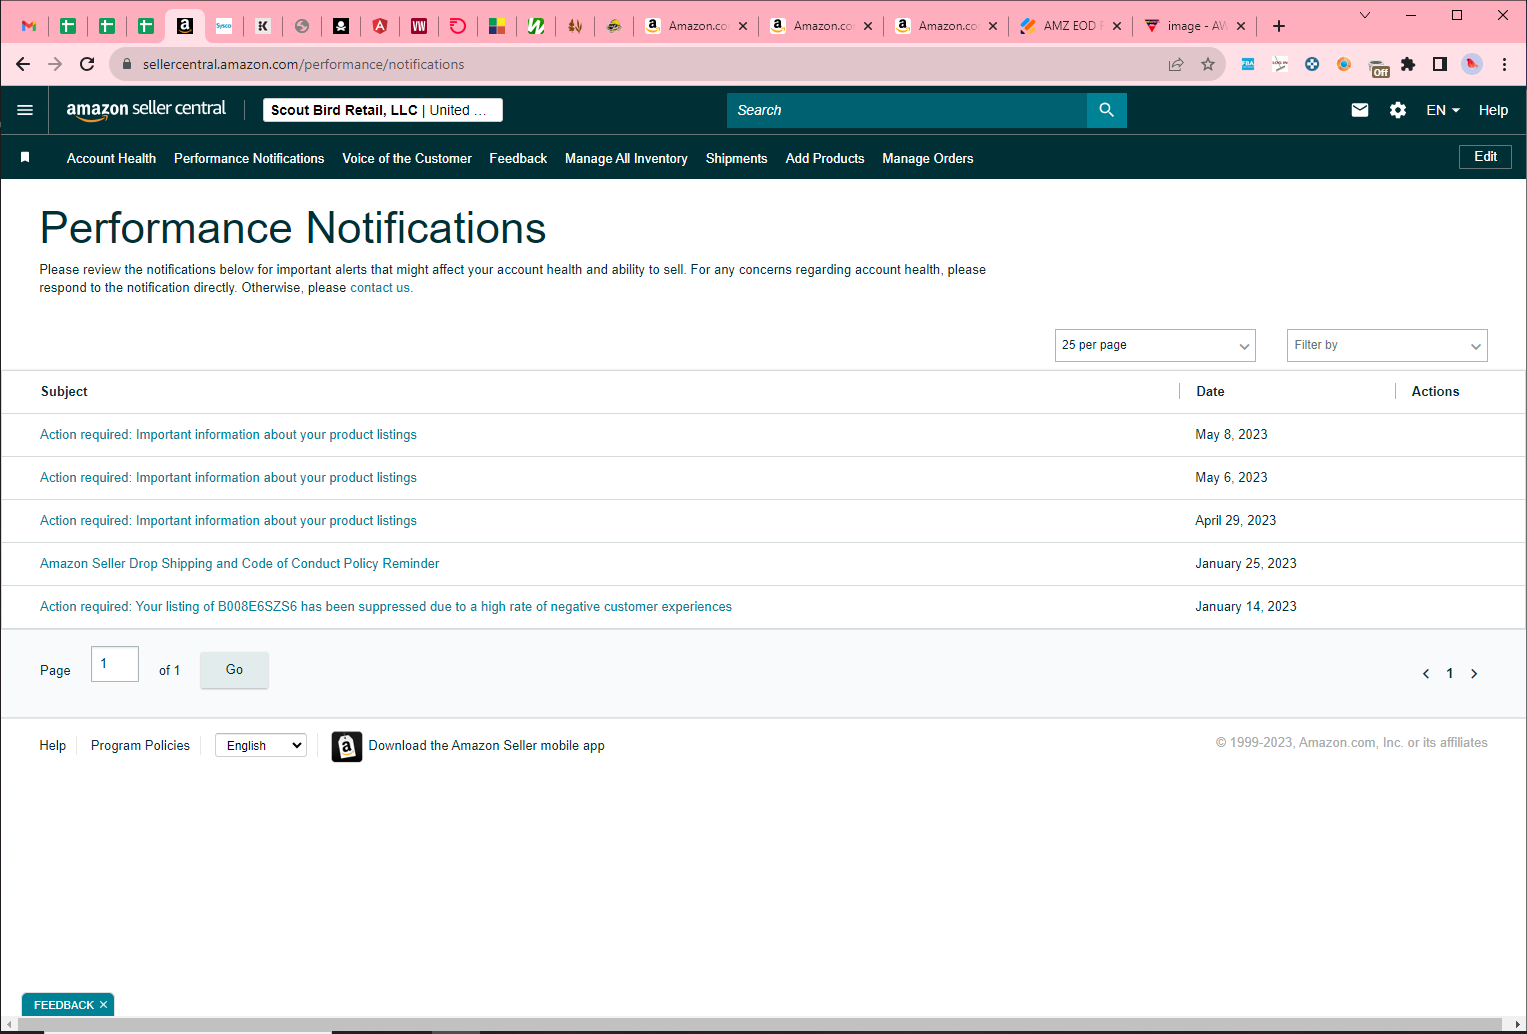Toggle the Chrome side panel icon
The width and height of the screenshot is (1527, 1034).
pos(1440,64)
